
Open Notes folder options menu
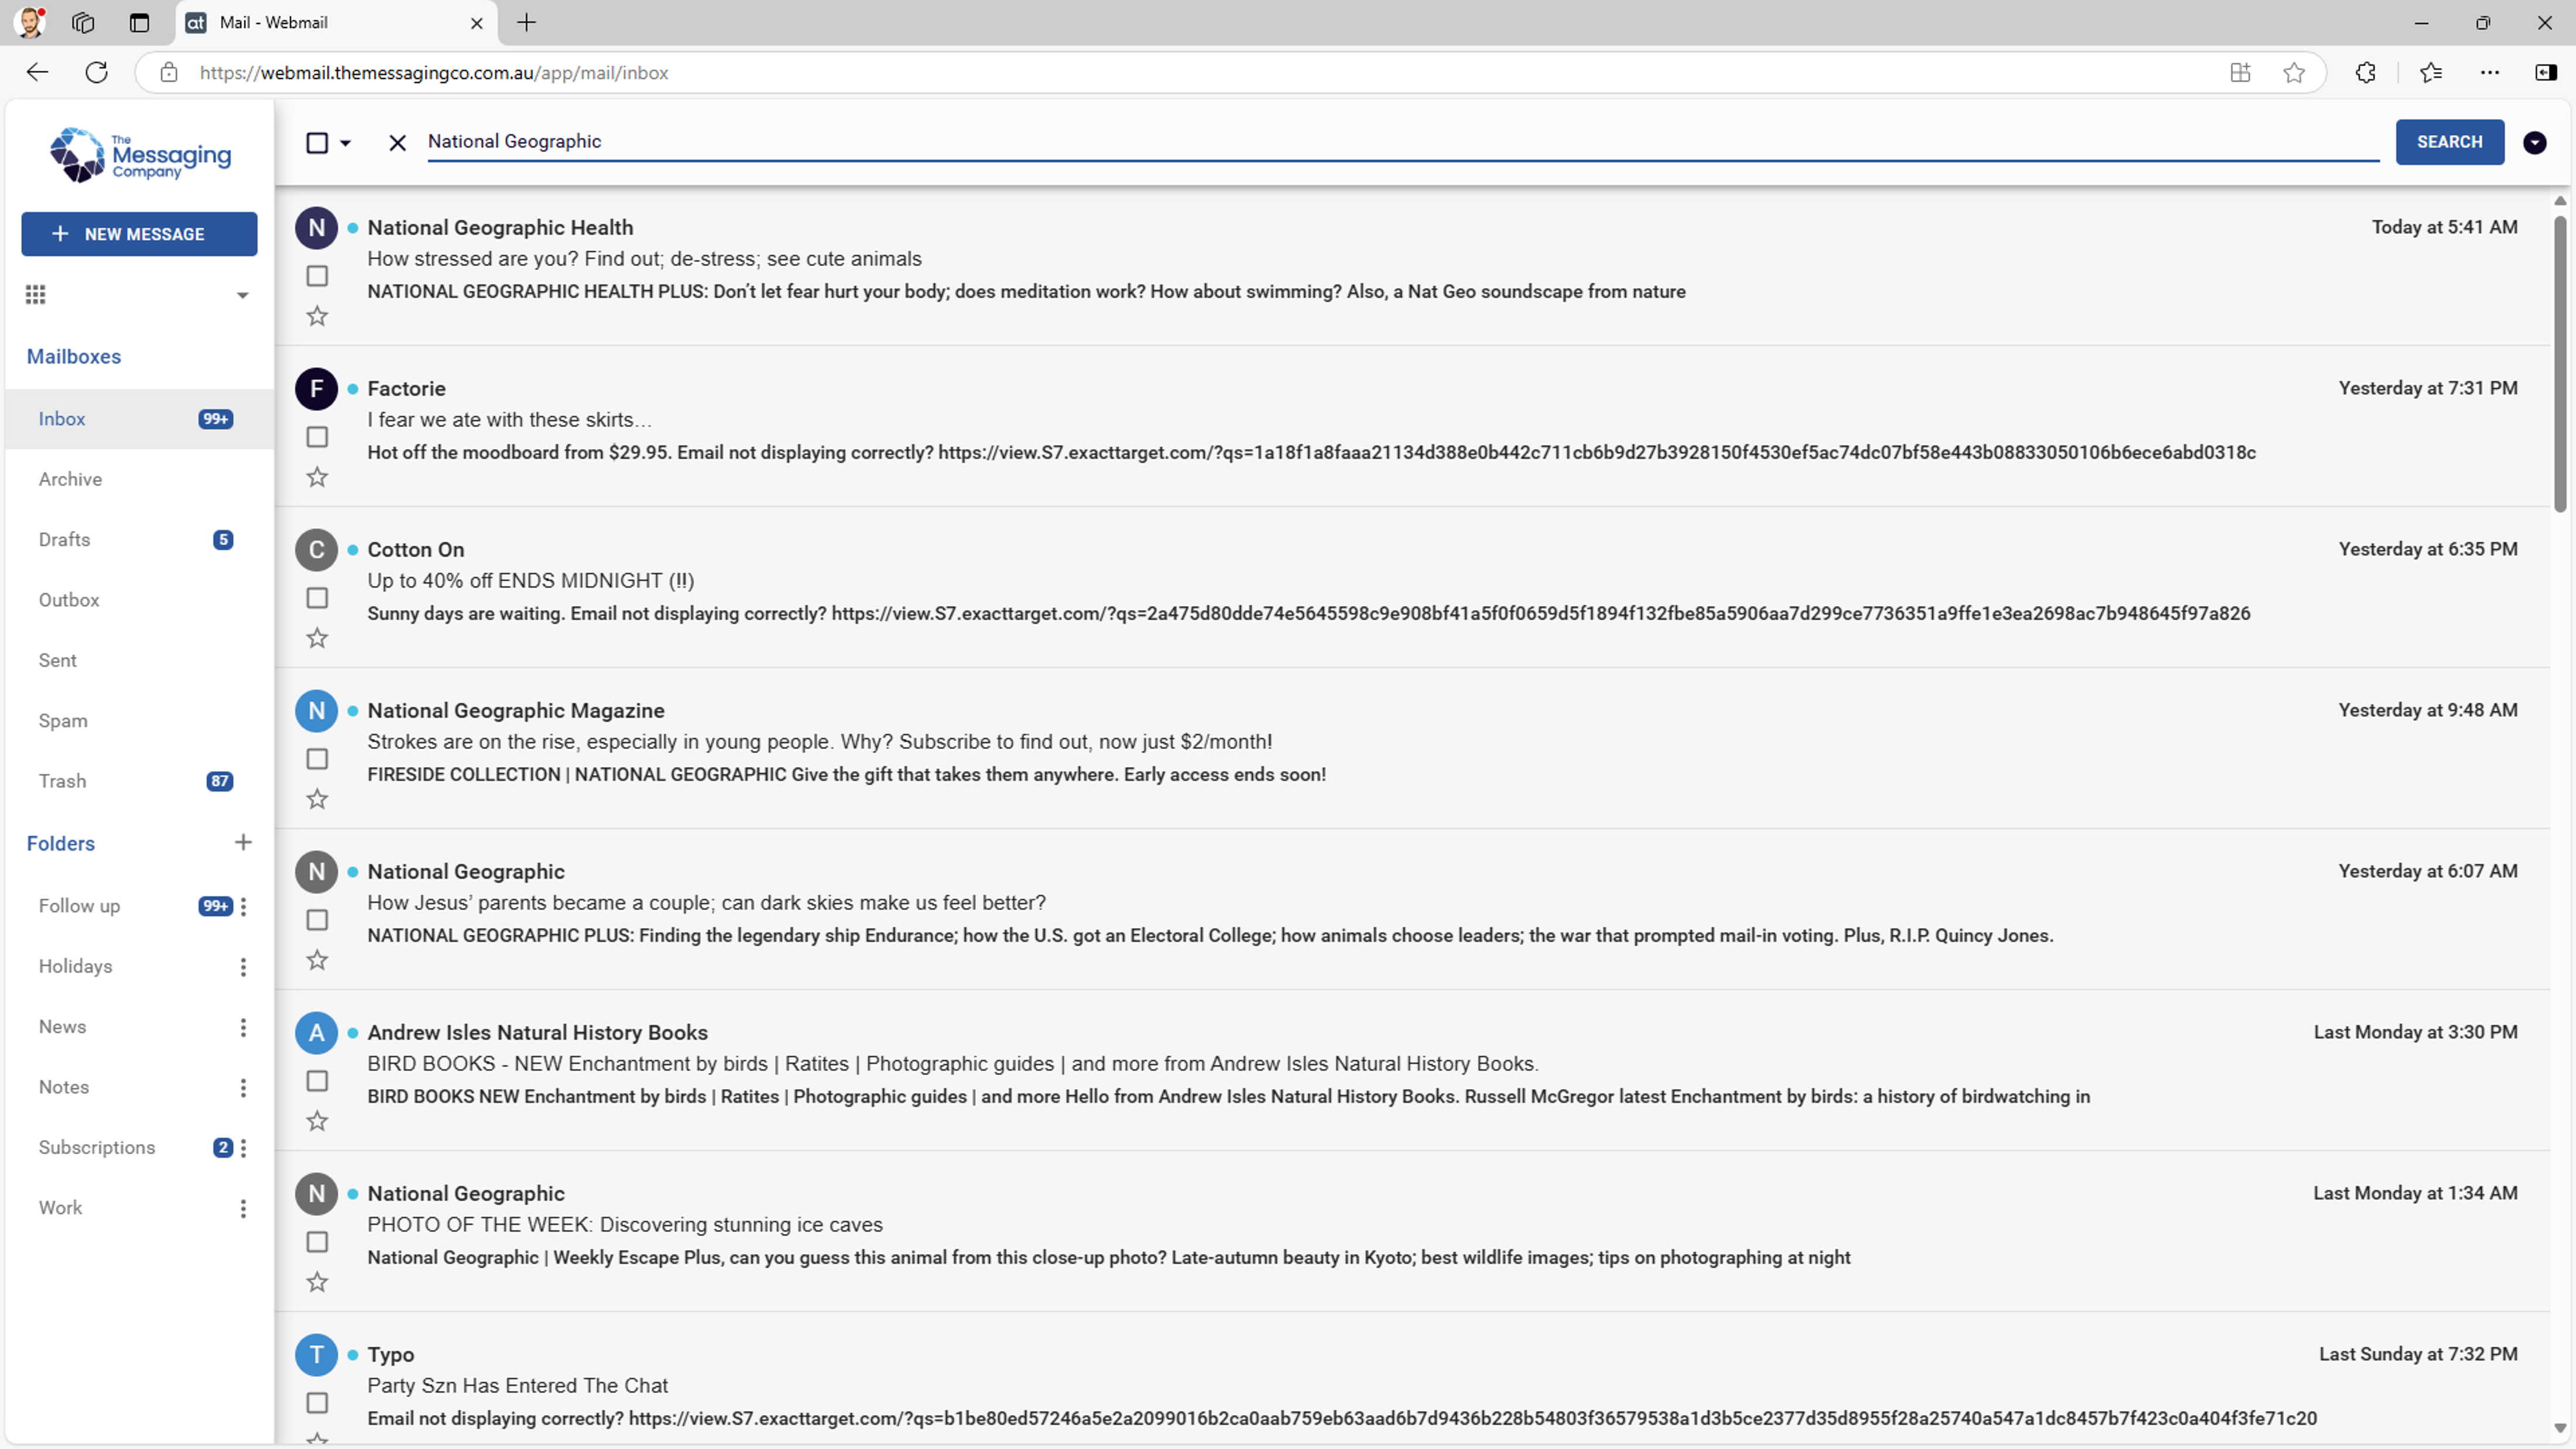click(x=243, y=1088)
